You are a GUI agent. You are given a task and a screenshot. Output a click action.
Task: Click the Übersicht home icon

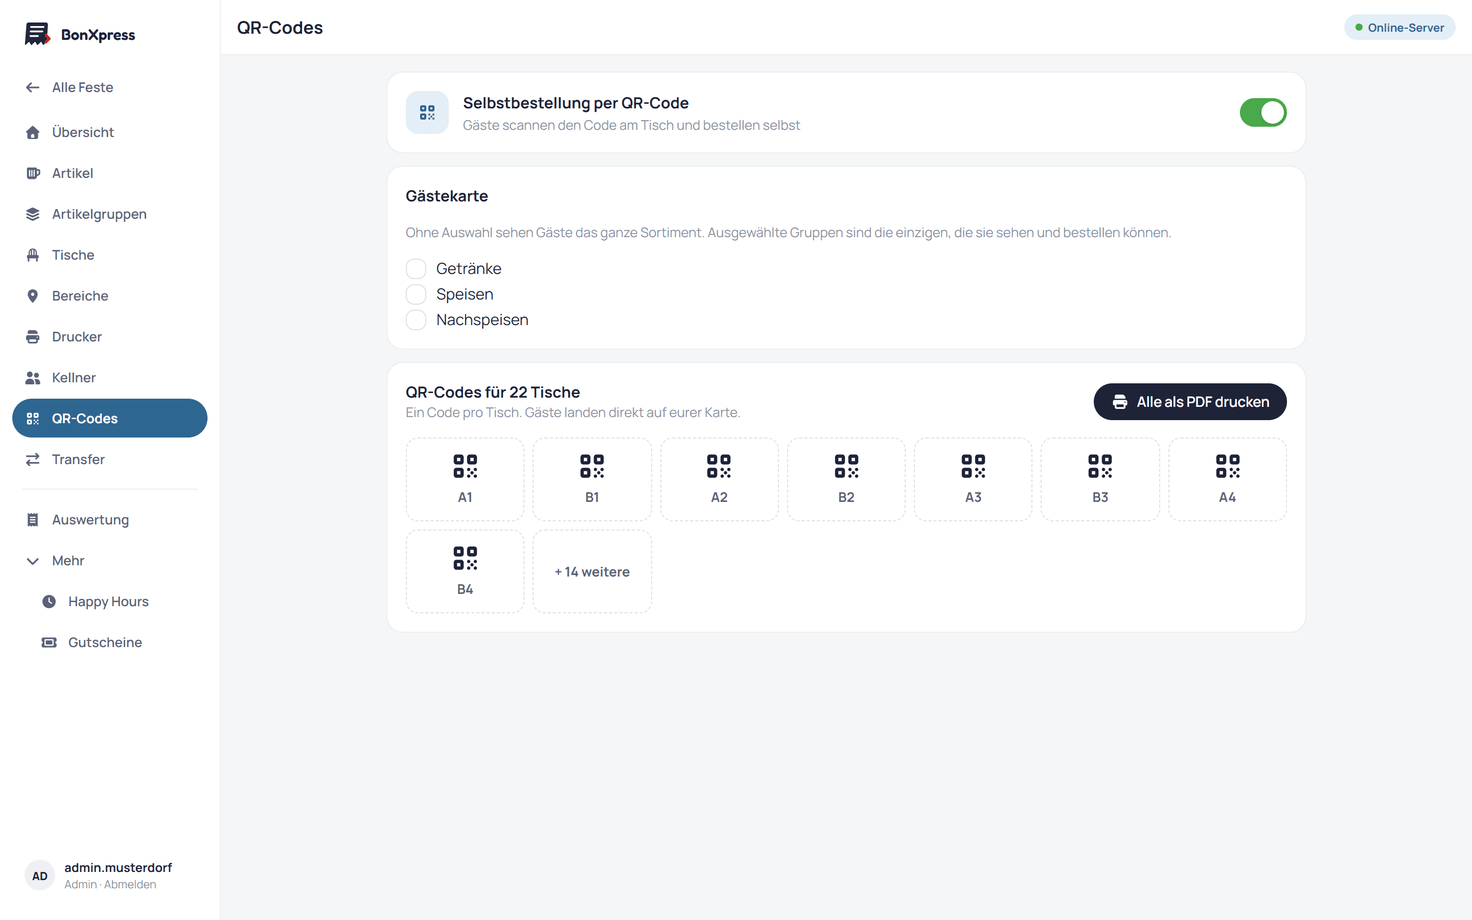pyautogui.click(x=33, y=132)
